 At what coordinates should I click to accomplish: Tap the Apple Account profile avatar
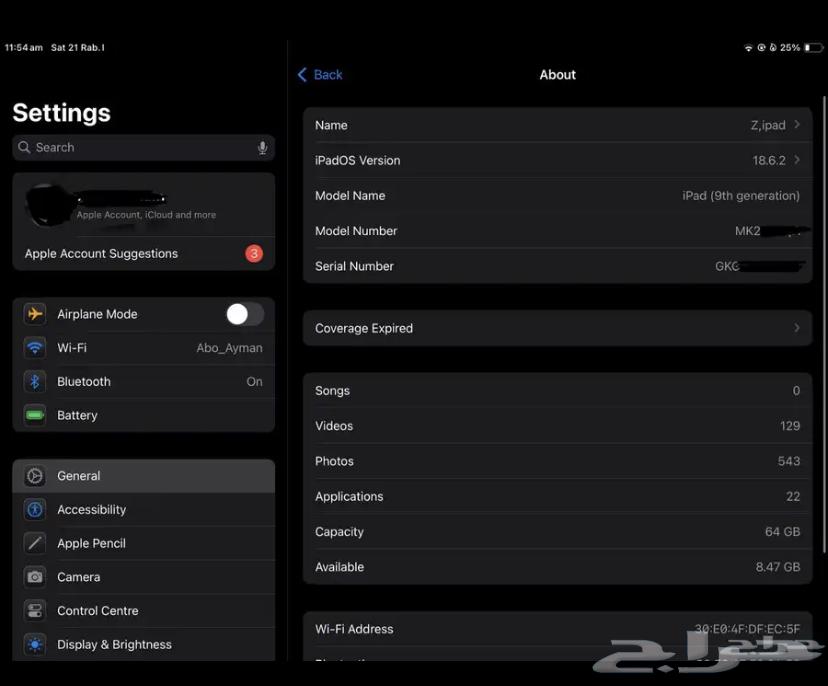[47, 206]
